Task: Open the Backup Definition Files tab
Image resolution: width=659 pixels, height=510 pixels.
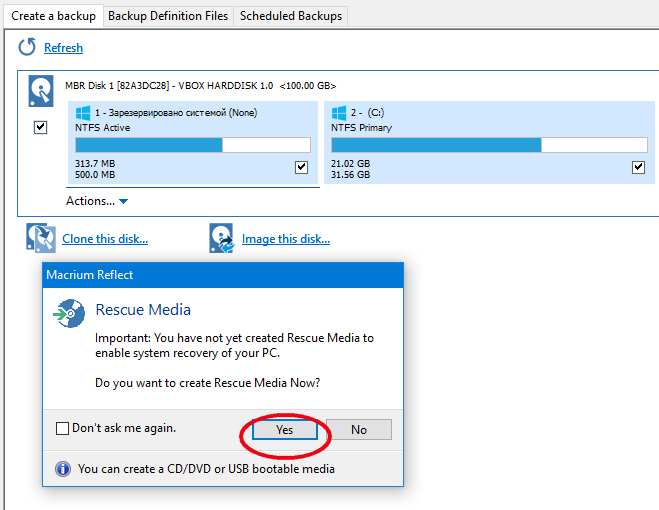Action: 168,16
